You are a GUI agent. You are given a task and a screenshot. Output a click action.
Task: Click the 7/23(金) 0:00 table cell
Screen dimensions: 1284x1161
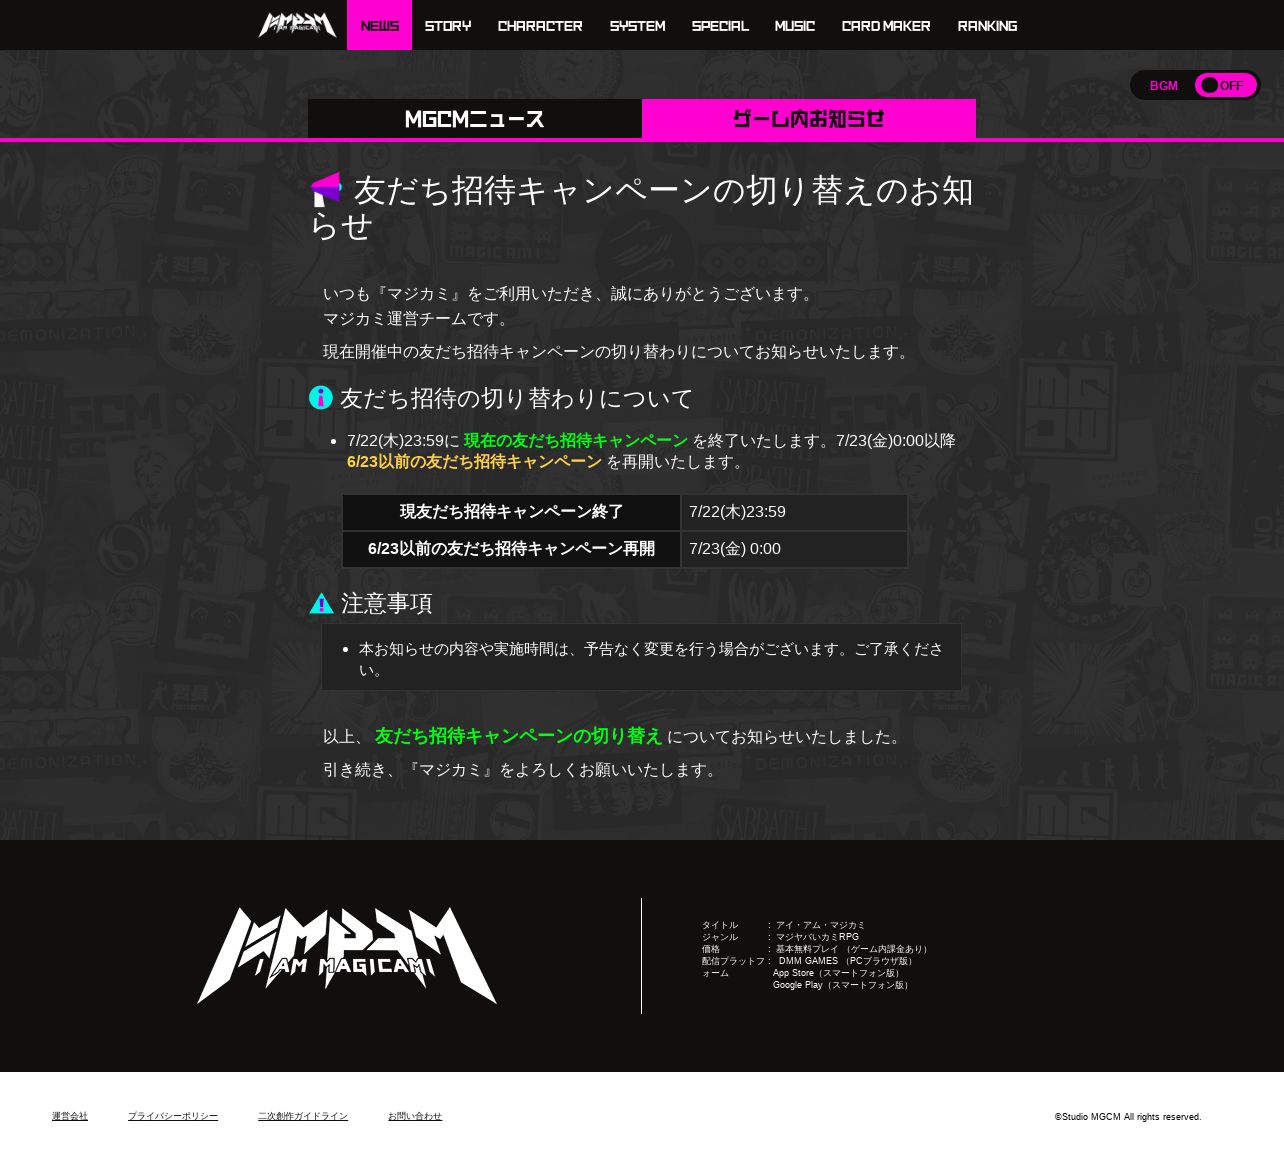795,549
